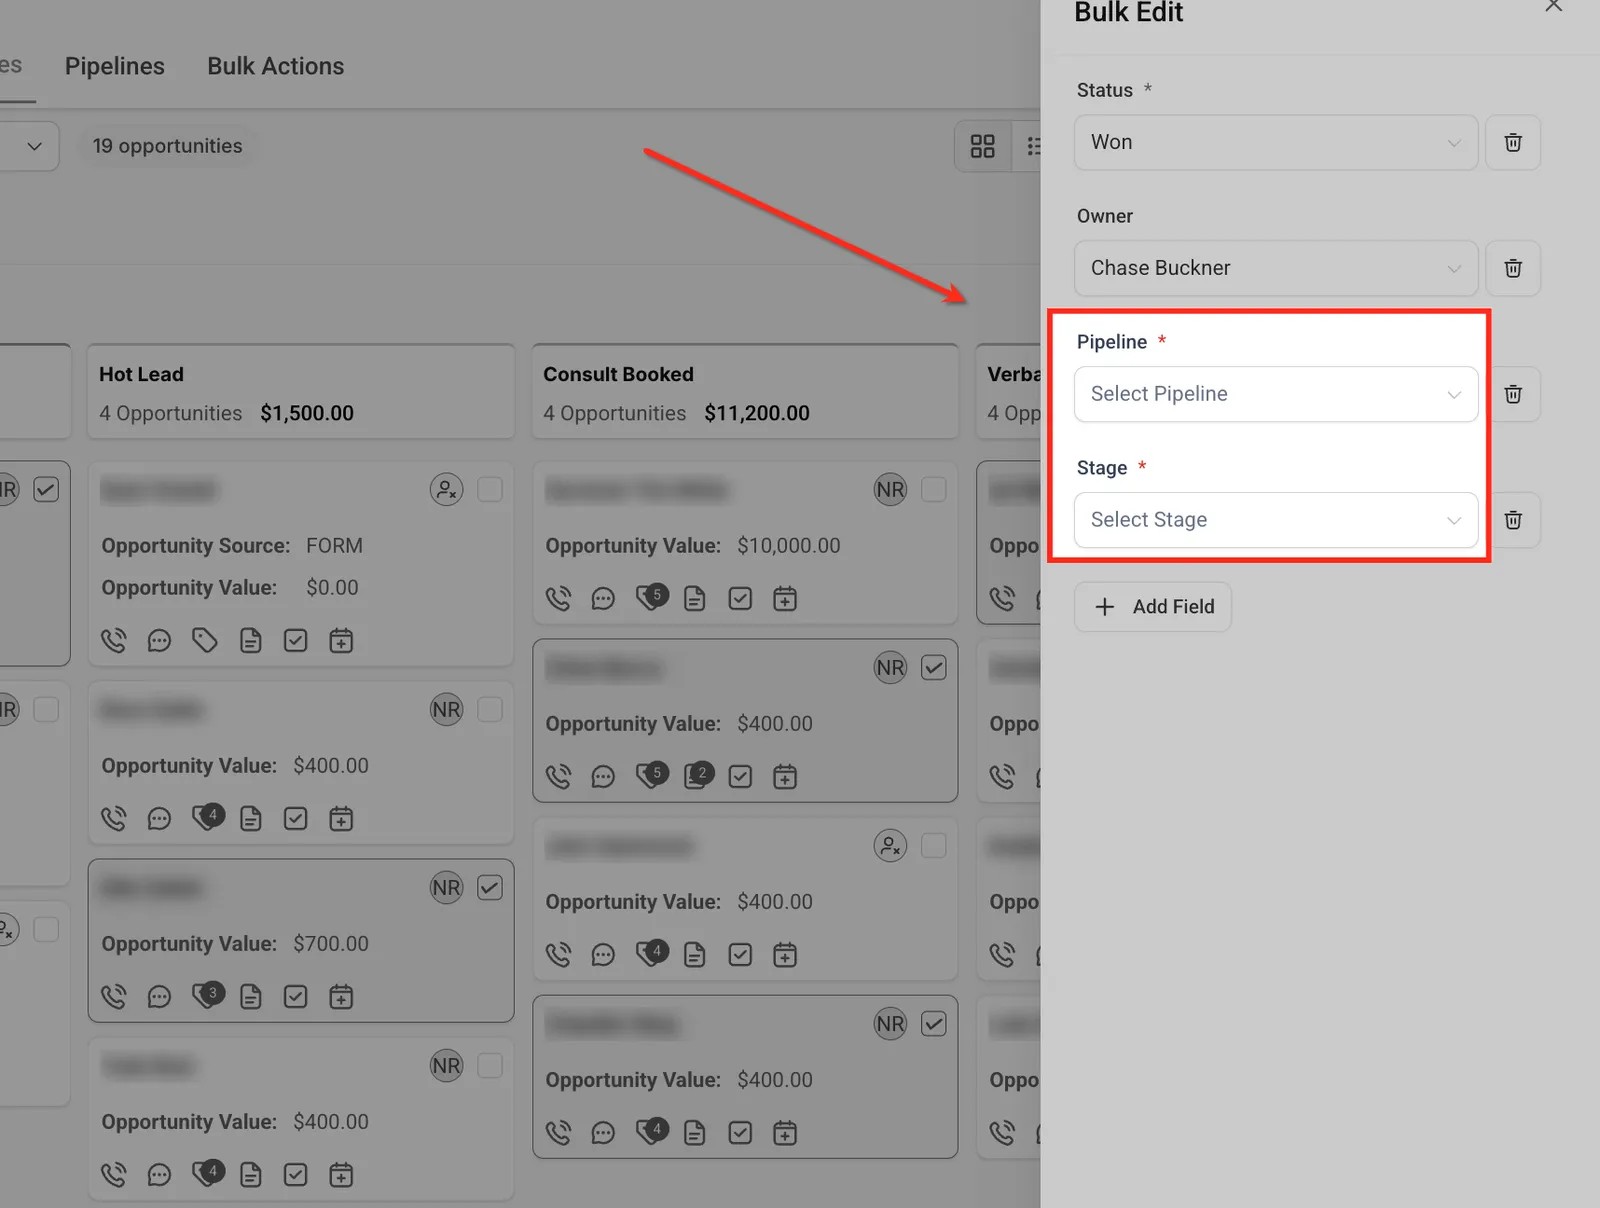Open chat on the FORM source card
The height and width of the screenshot is (1208, 1600).
pyautogui.click(x=159, y=641)
